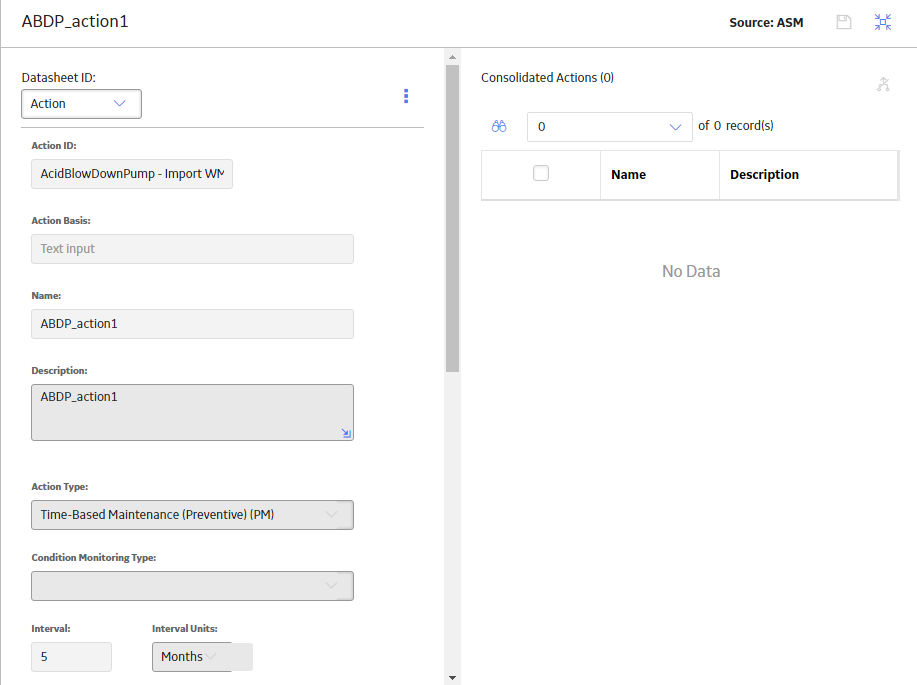Screen dimensions: 917x685
Task: Sort by the Name column header
Action: pyautogui.click(x=629, y=175)
